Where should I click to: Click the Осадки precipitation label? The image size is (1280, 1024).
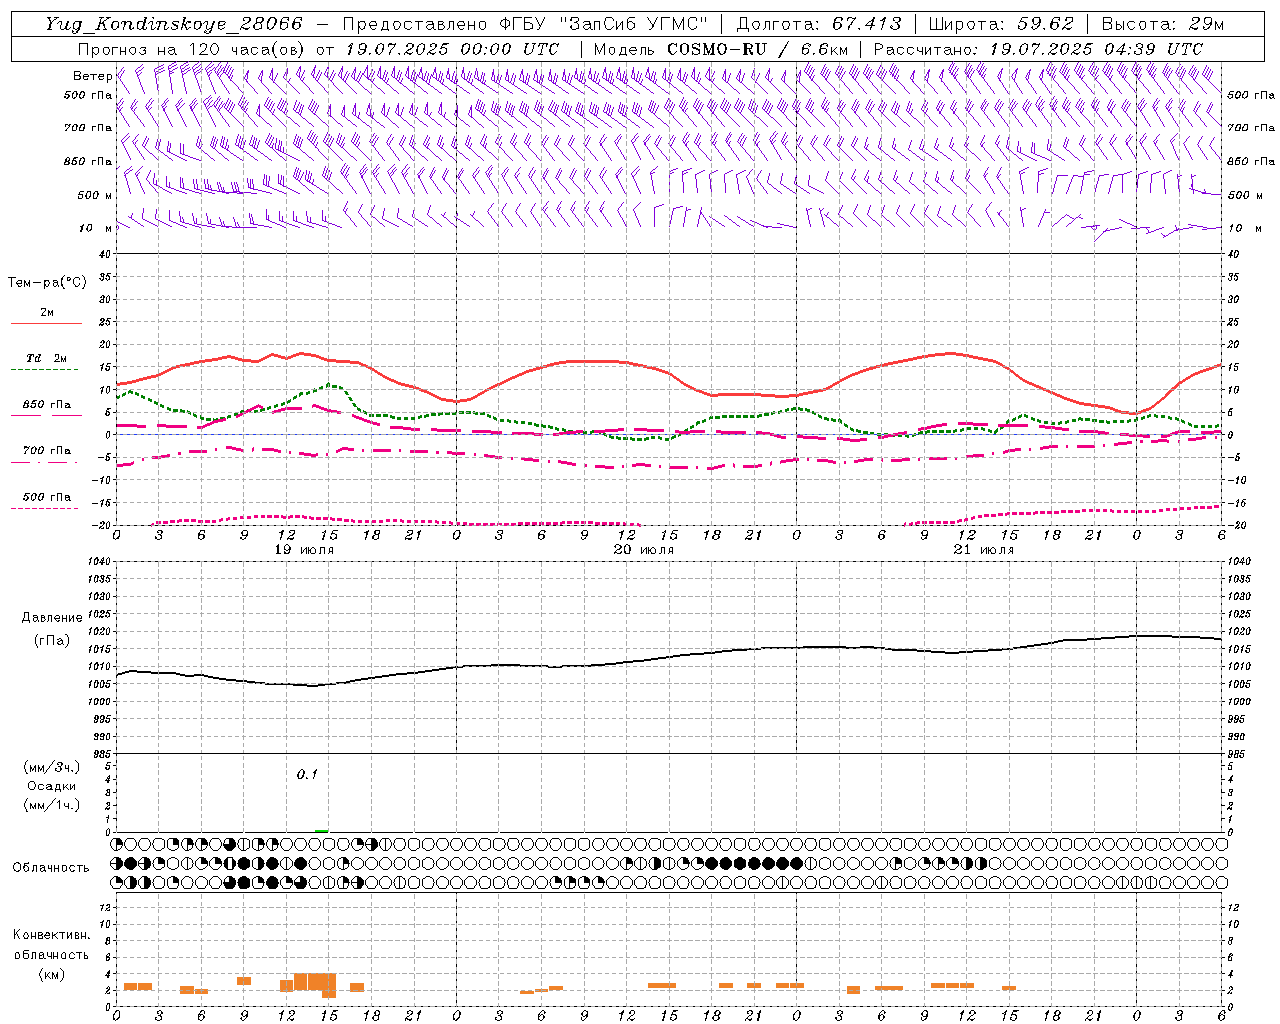[x=52, y=786]
